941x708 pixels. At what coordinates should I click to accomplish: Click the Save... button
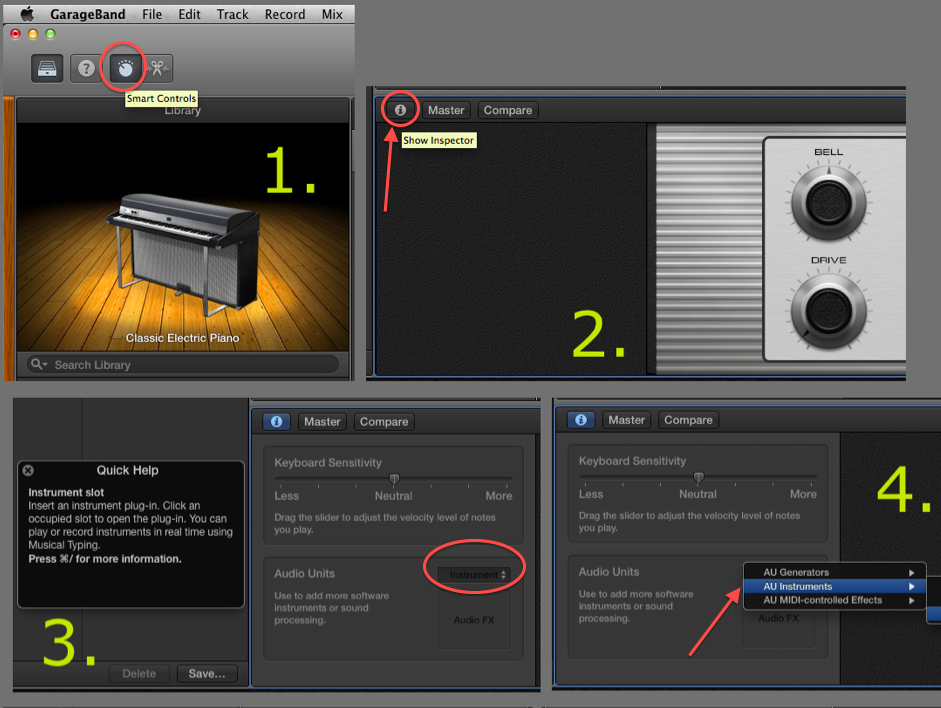coord(207,673)
